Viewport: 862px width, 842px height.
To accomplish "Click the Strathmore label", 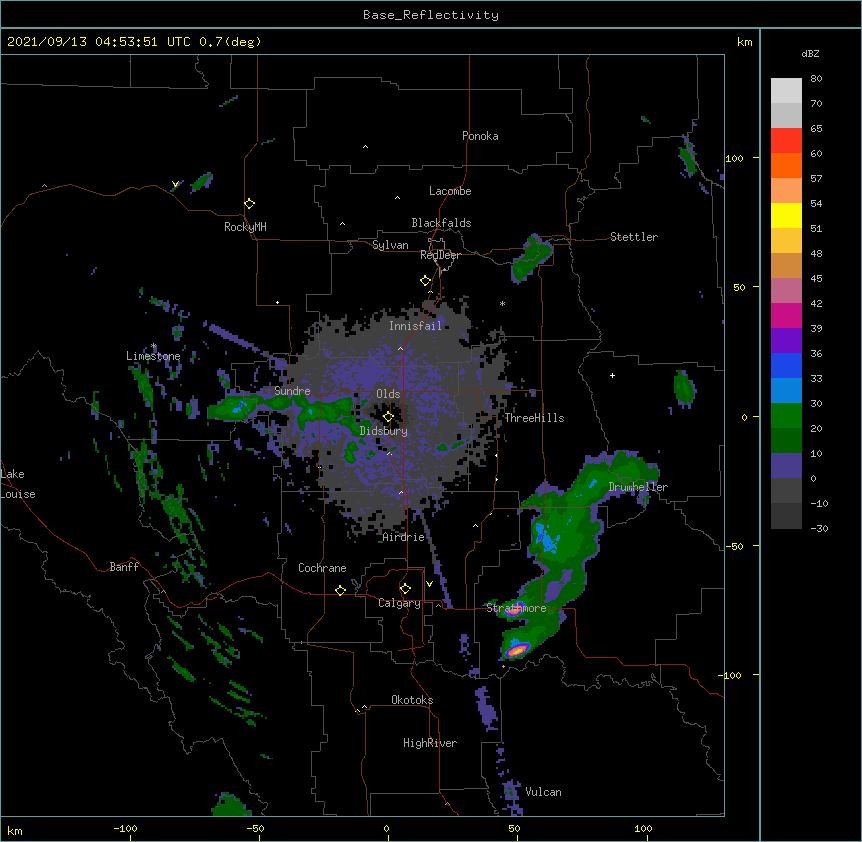I will (516, 608).
